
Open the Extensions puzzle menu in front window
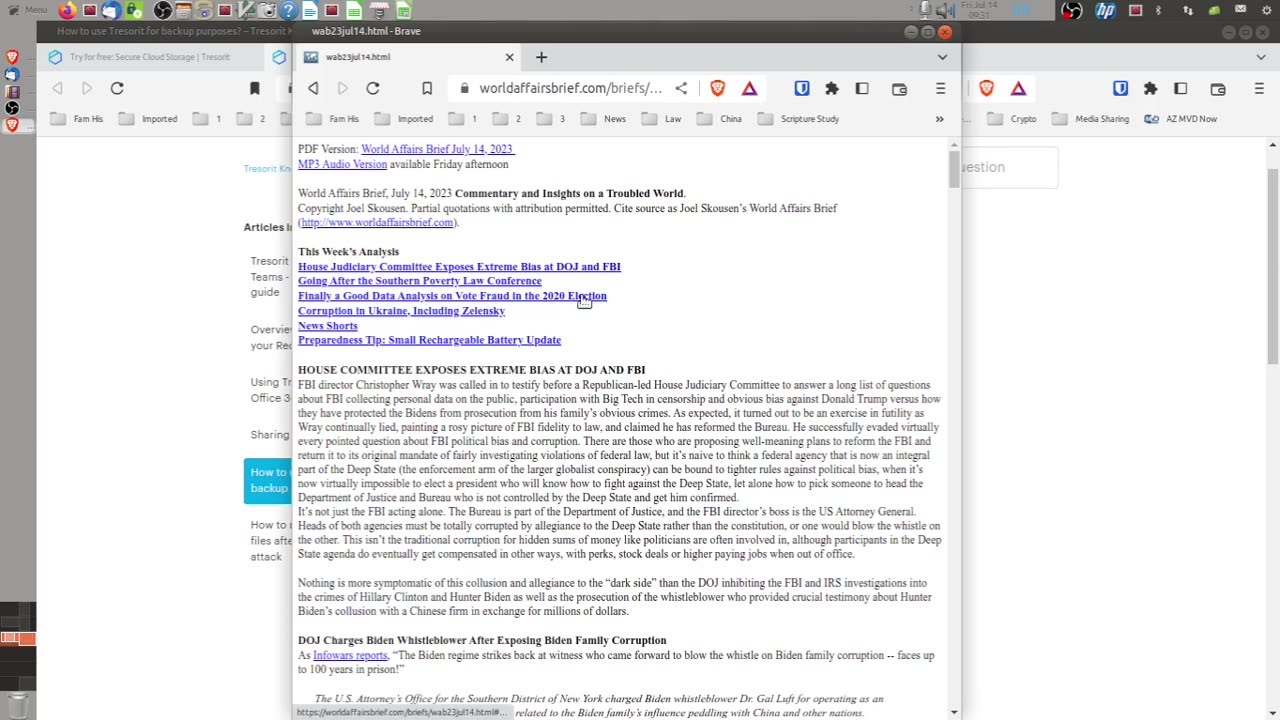832,89
